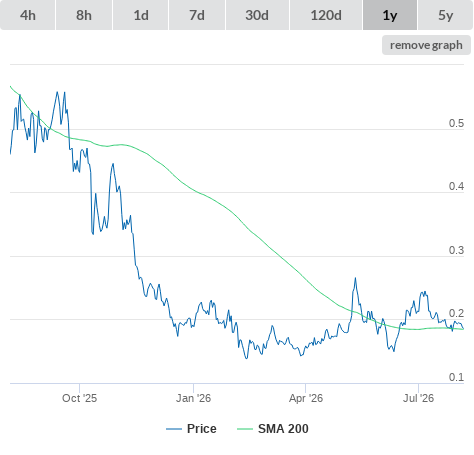Switch to the 5y timeframe
This screenshot has width=474, height=455.
coord(446,15)
